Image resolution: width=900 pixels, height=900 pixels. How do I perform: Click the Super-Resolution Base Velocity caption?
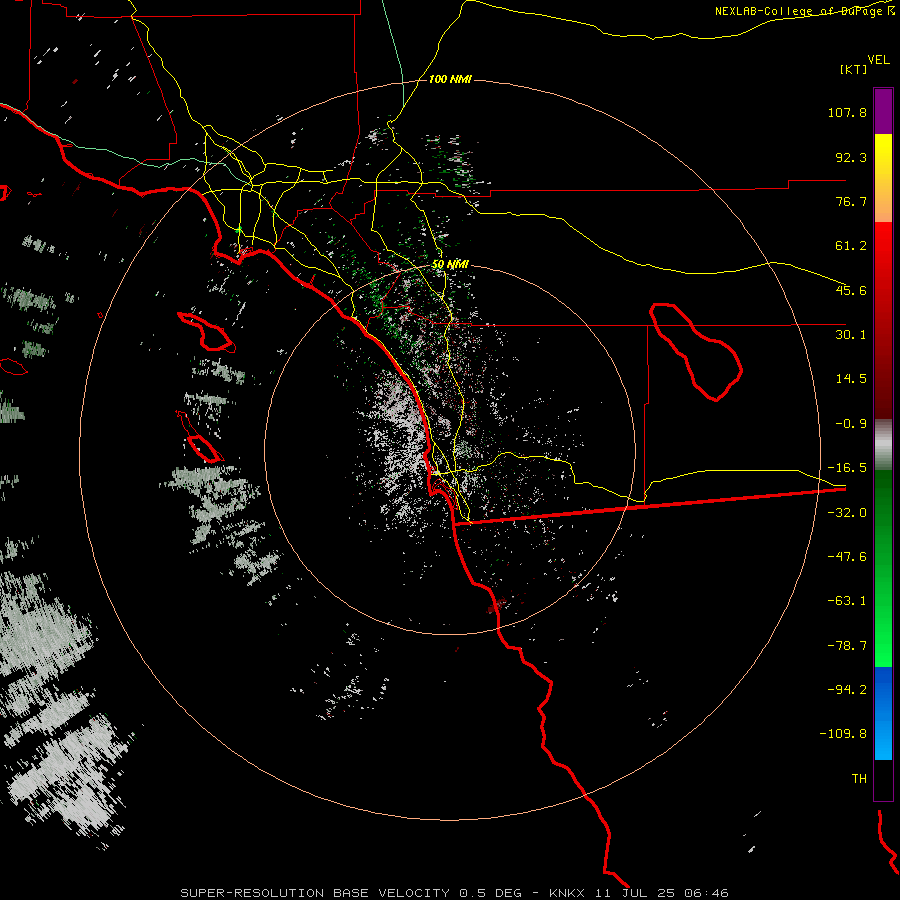point(454,893)
